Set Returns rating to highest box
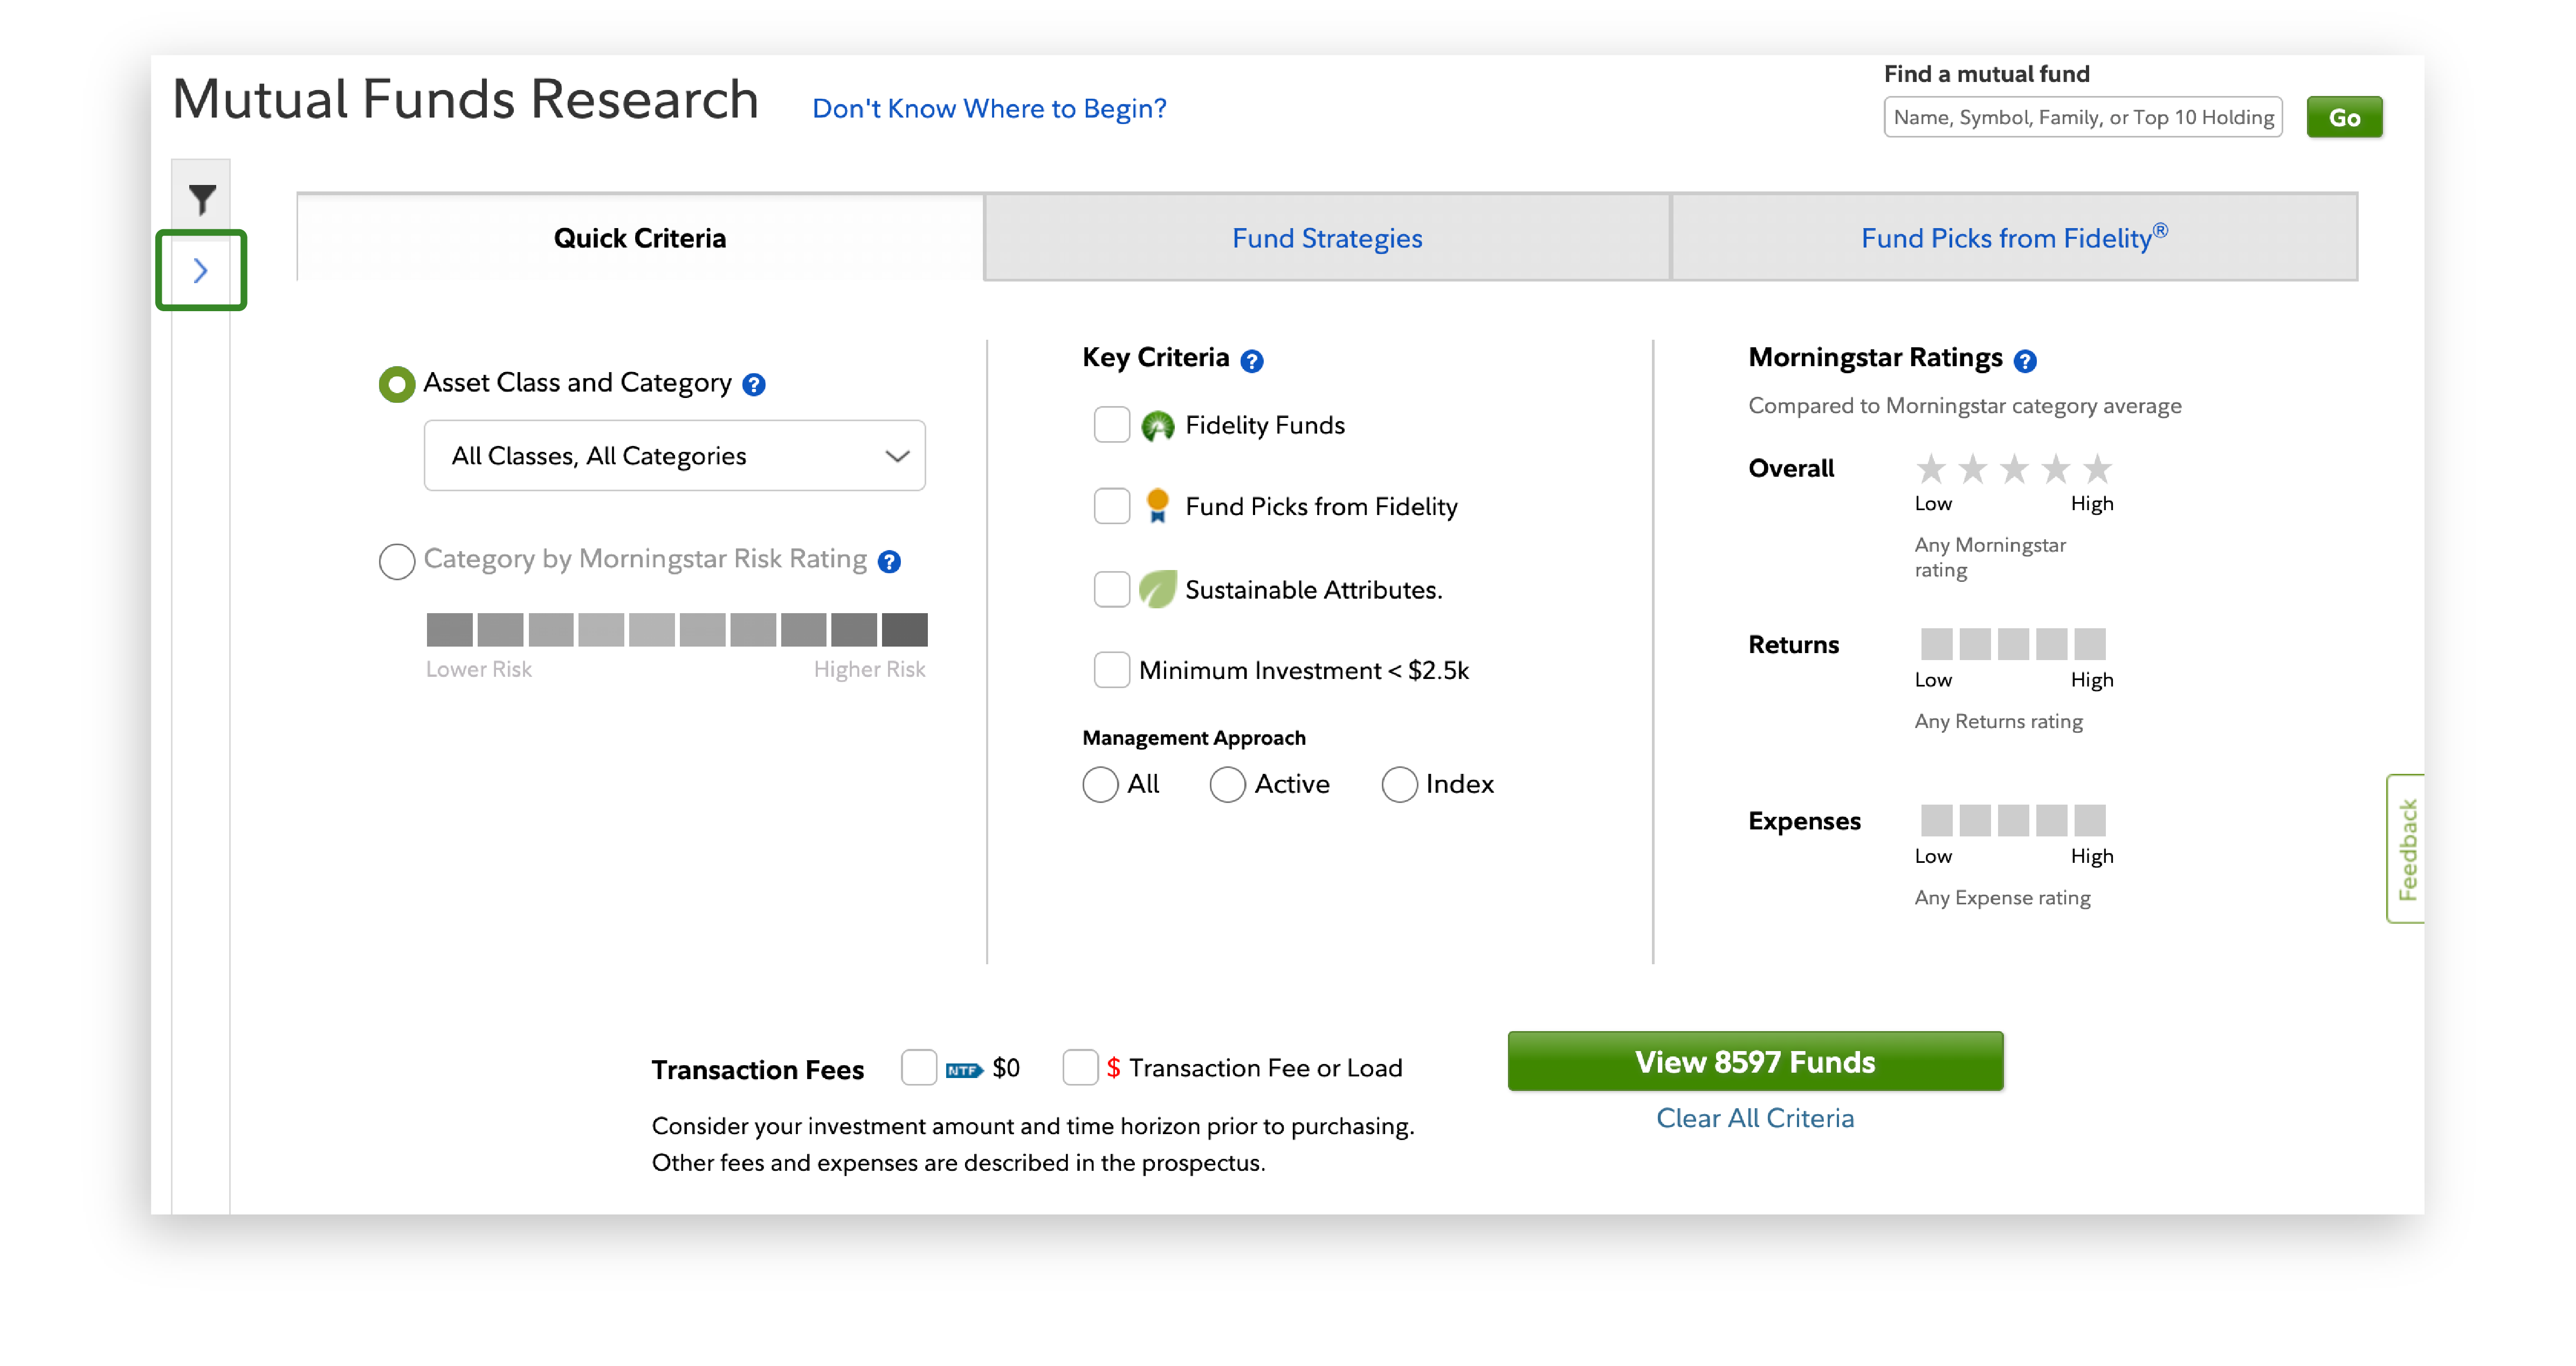2576x1366 pixels. [2089, 644]
